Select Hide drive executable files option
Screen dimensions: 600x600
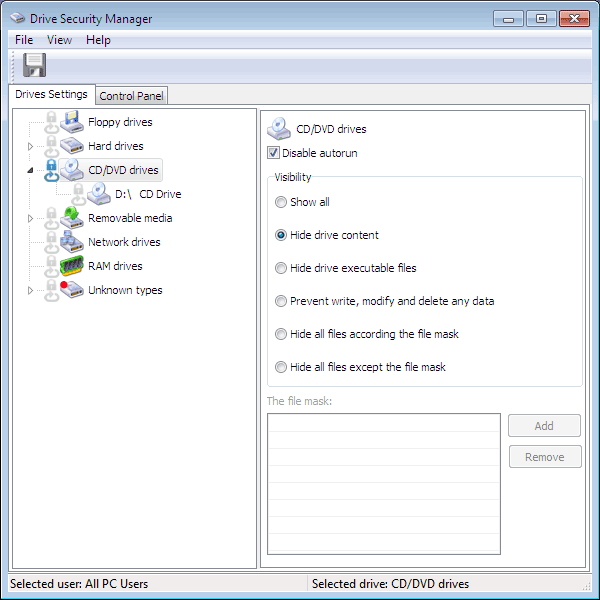tap(281, 268)
